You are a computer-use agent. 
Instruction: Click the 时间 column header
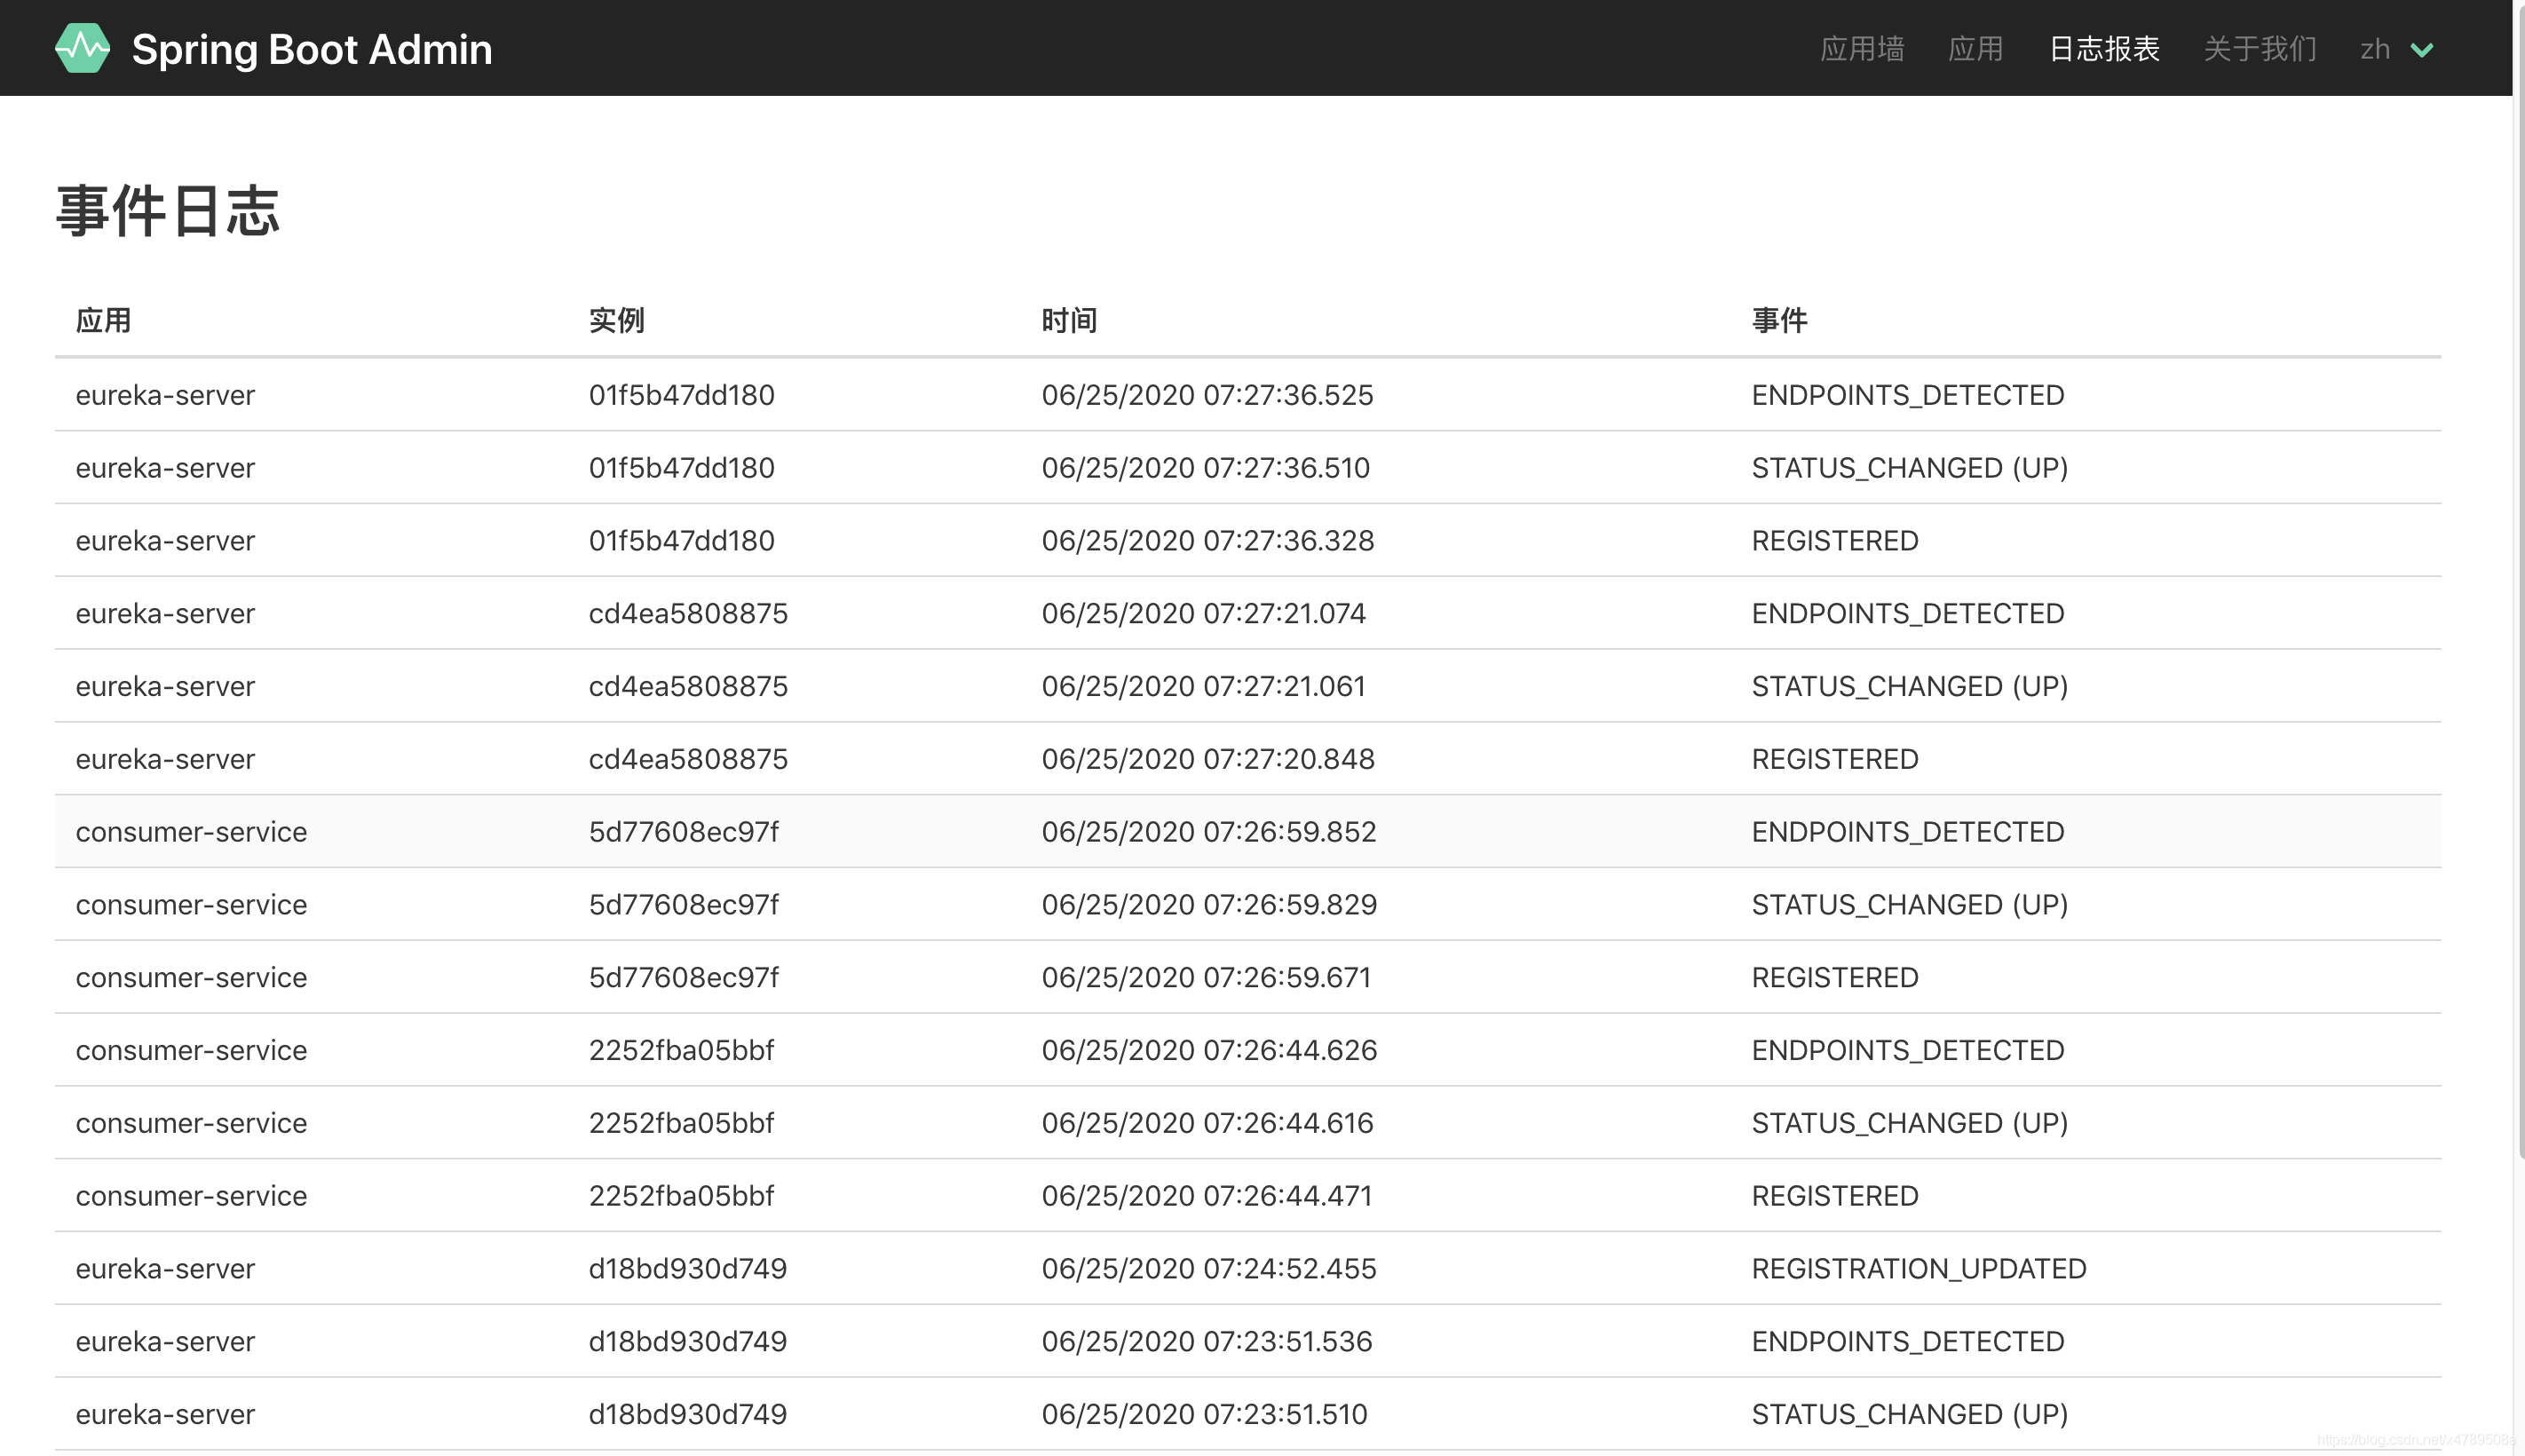(1069, 320)
